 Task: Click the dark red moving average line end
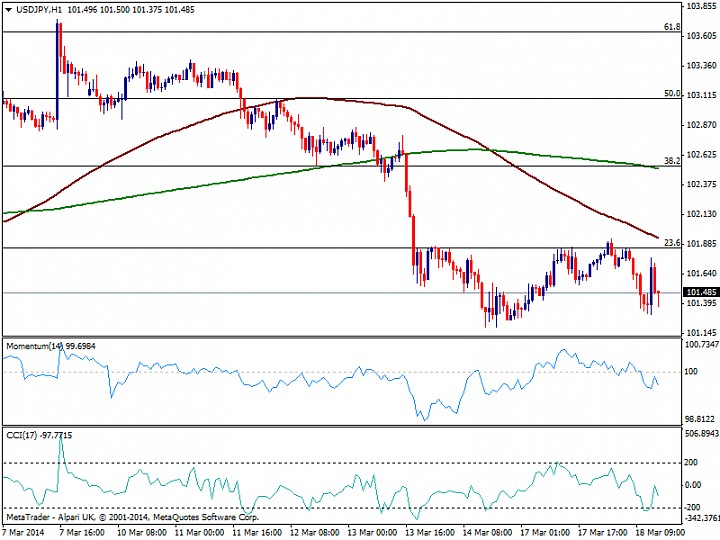(657, 237)
